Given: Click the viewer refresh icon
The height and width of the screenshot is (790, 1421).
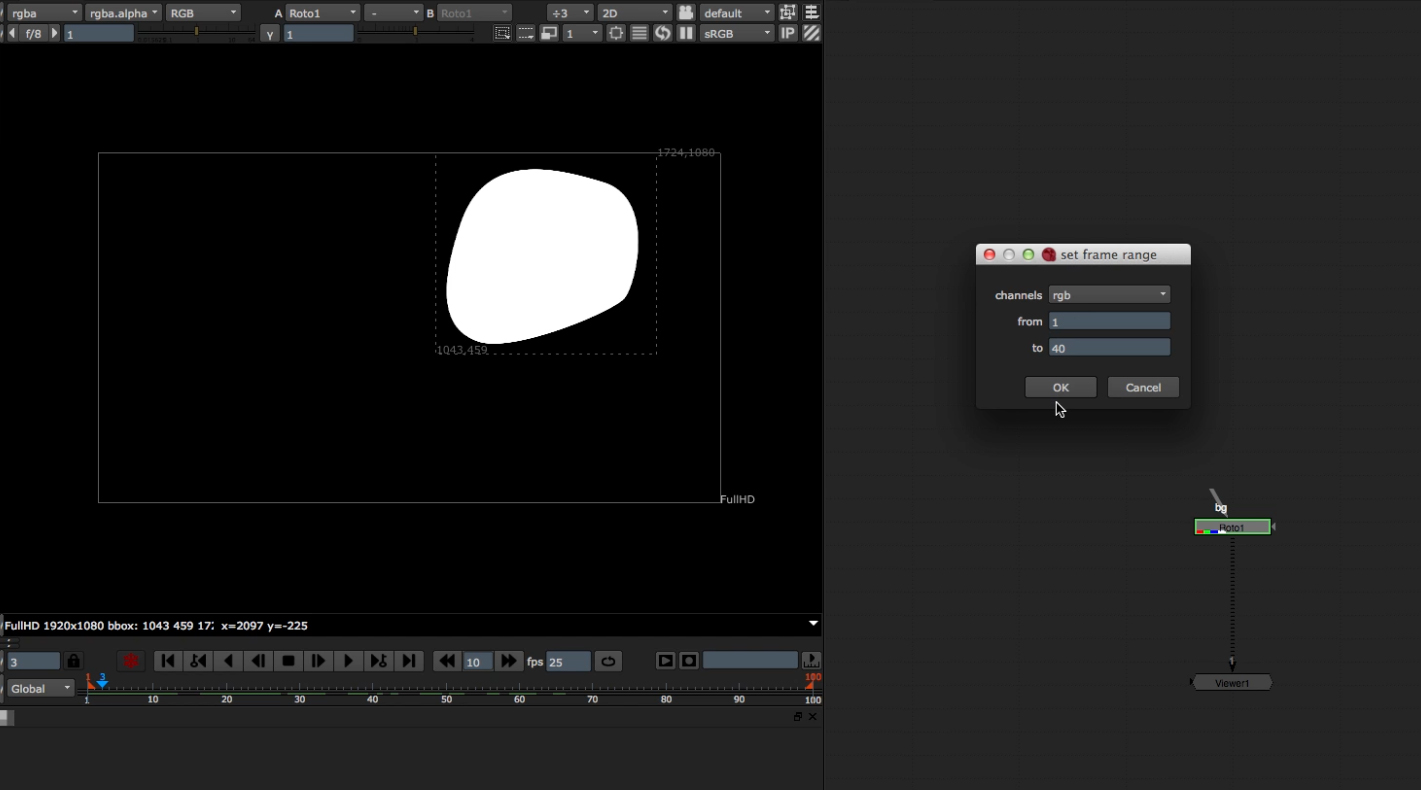Looking at the screenshot, I should pos(662,33).
